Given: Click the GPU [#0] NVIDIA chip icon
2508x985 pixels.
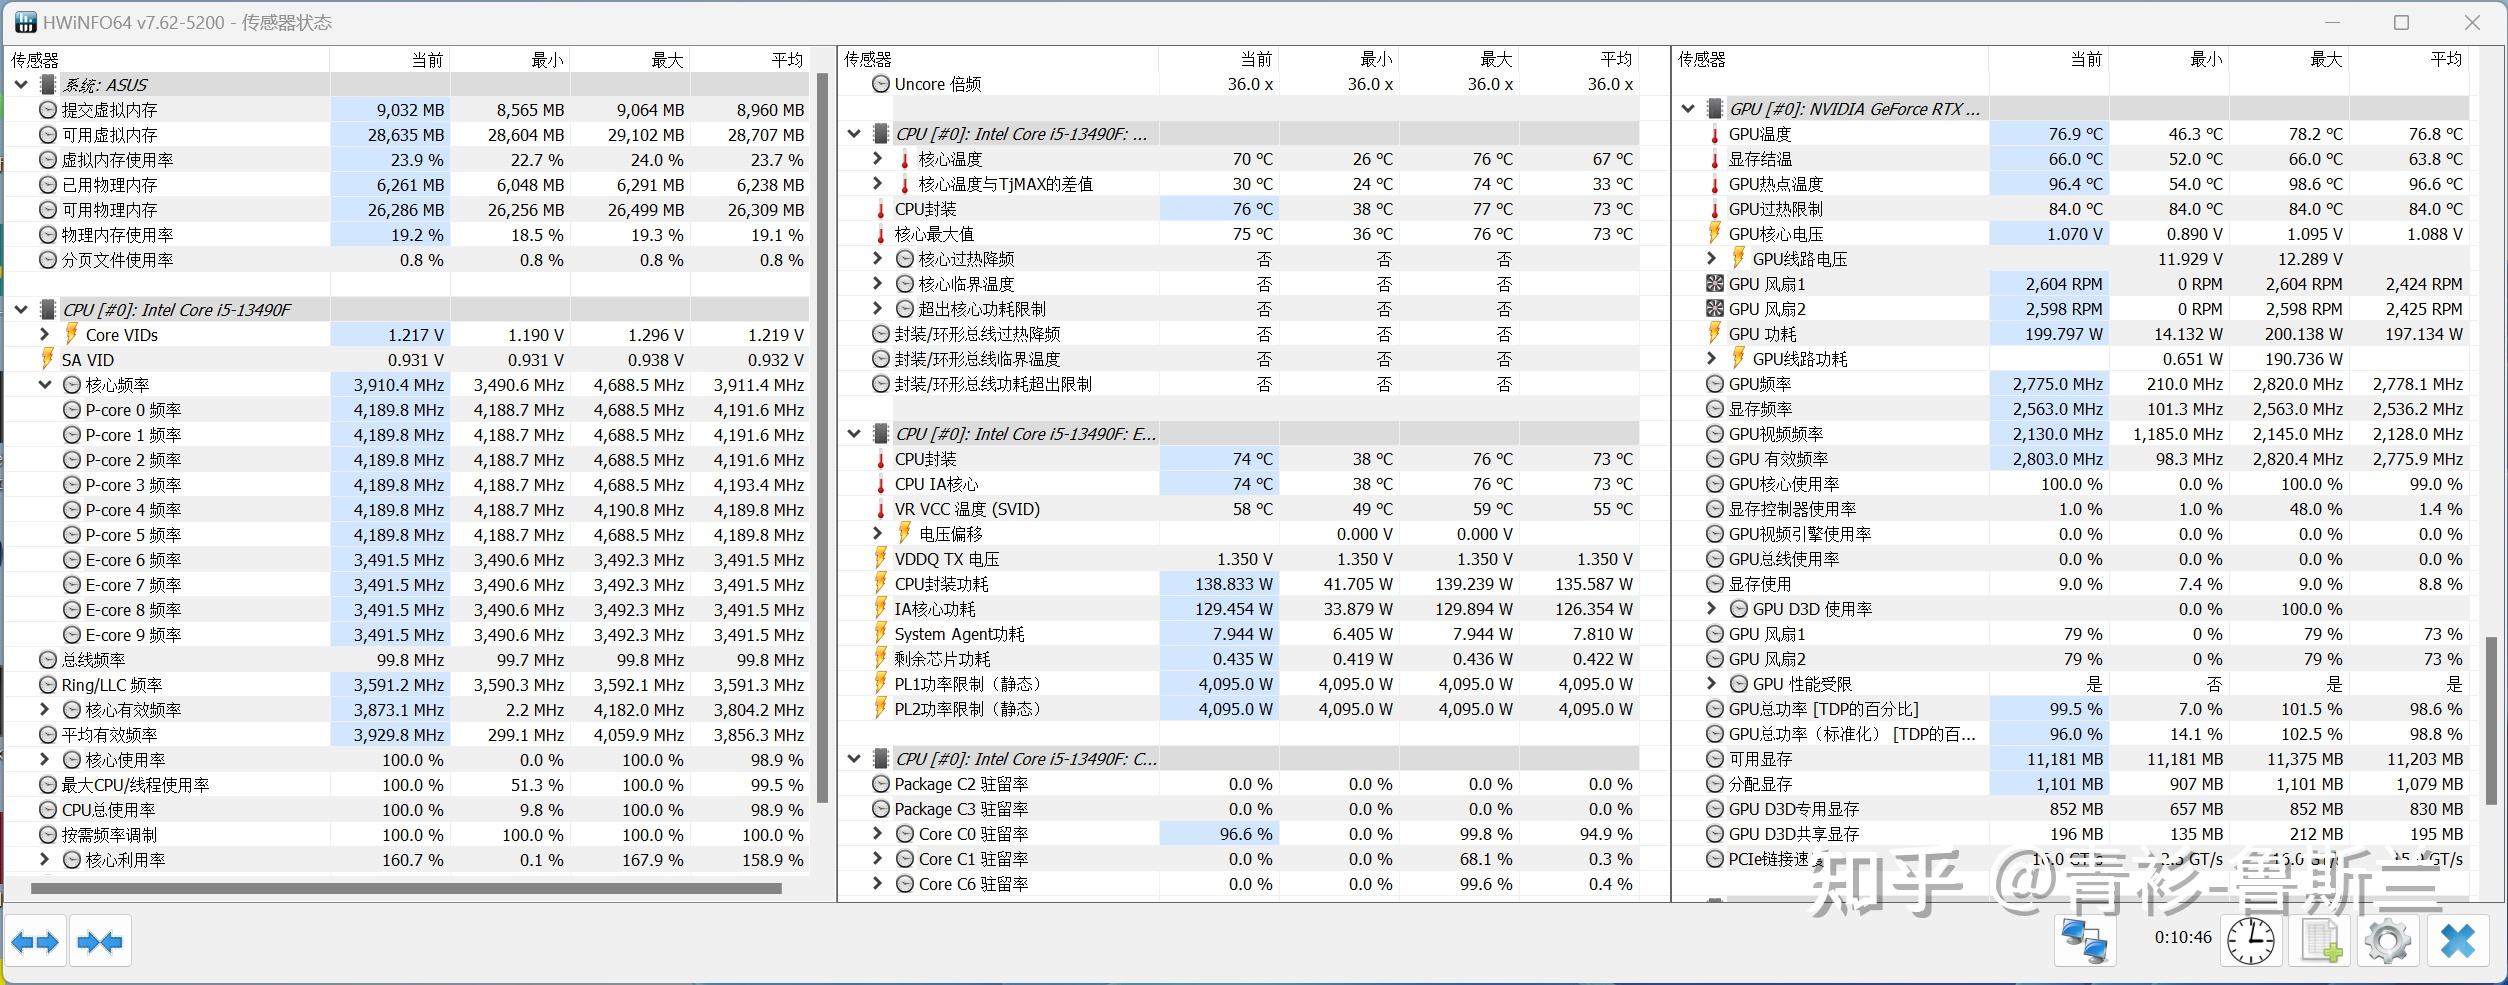Looking at the screenshot, I should (x=1714, y=109).
